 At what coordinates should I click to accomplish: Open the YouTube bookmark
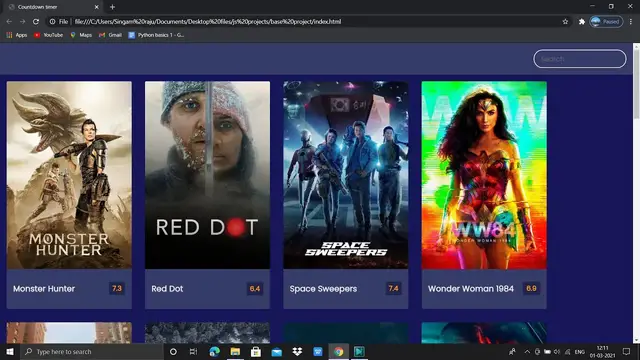49,35
